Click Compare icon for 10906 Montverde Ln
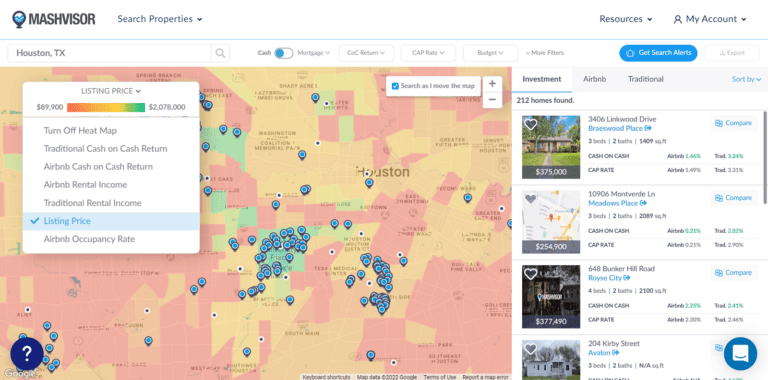 point(719,198)
